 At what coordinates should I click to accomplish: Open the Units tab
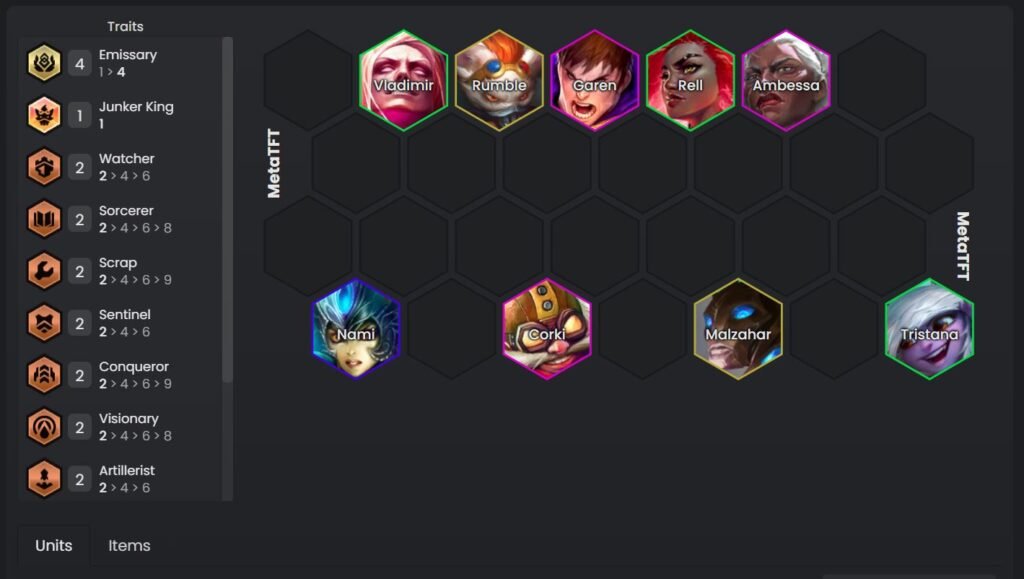(x=54, y=546)
